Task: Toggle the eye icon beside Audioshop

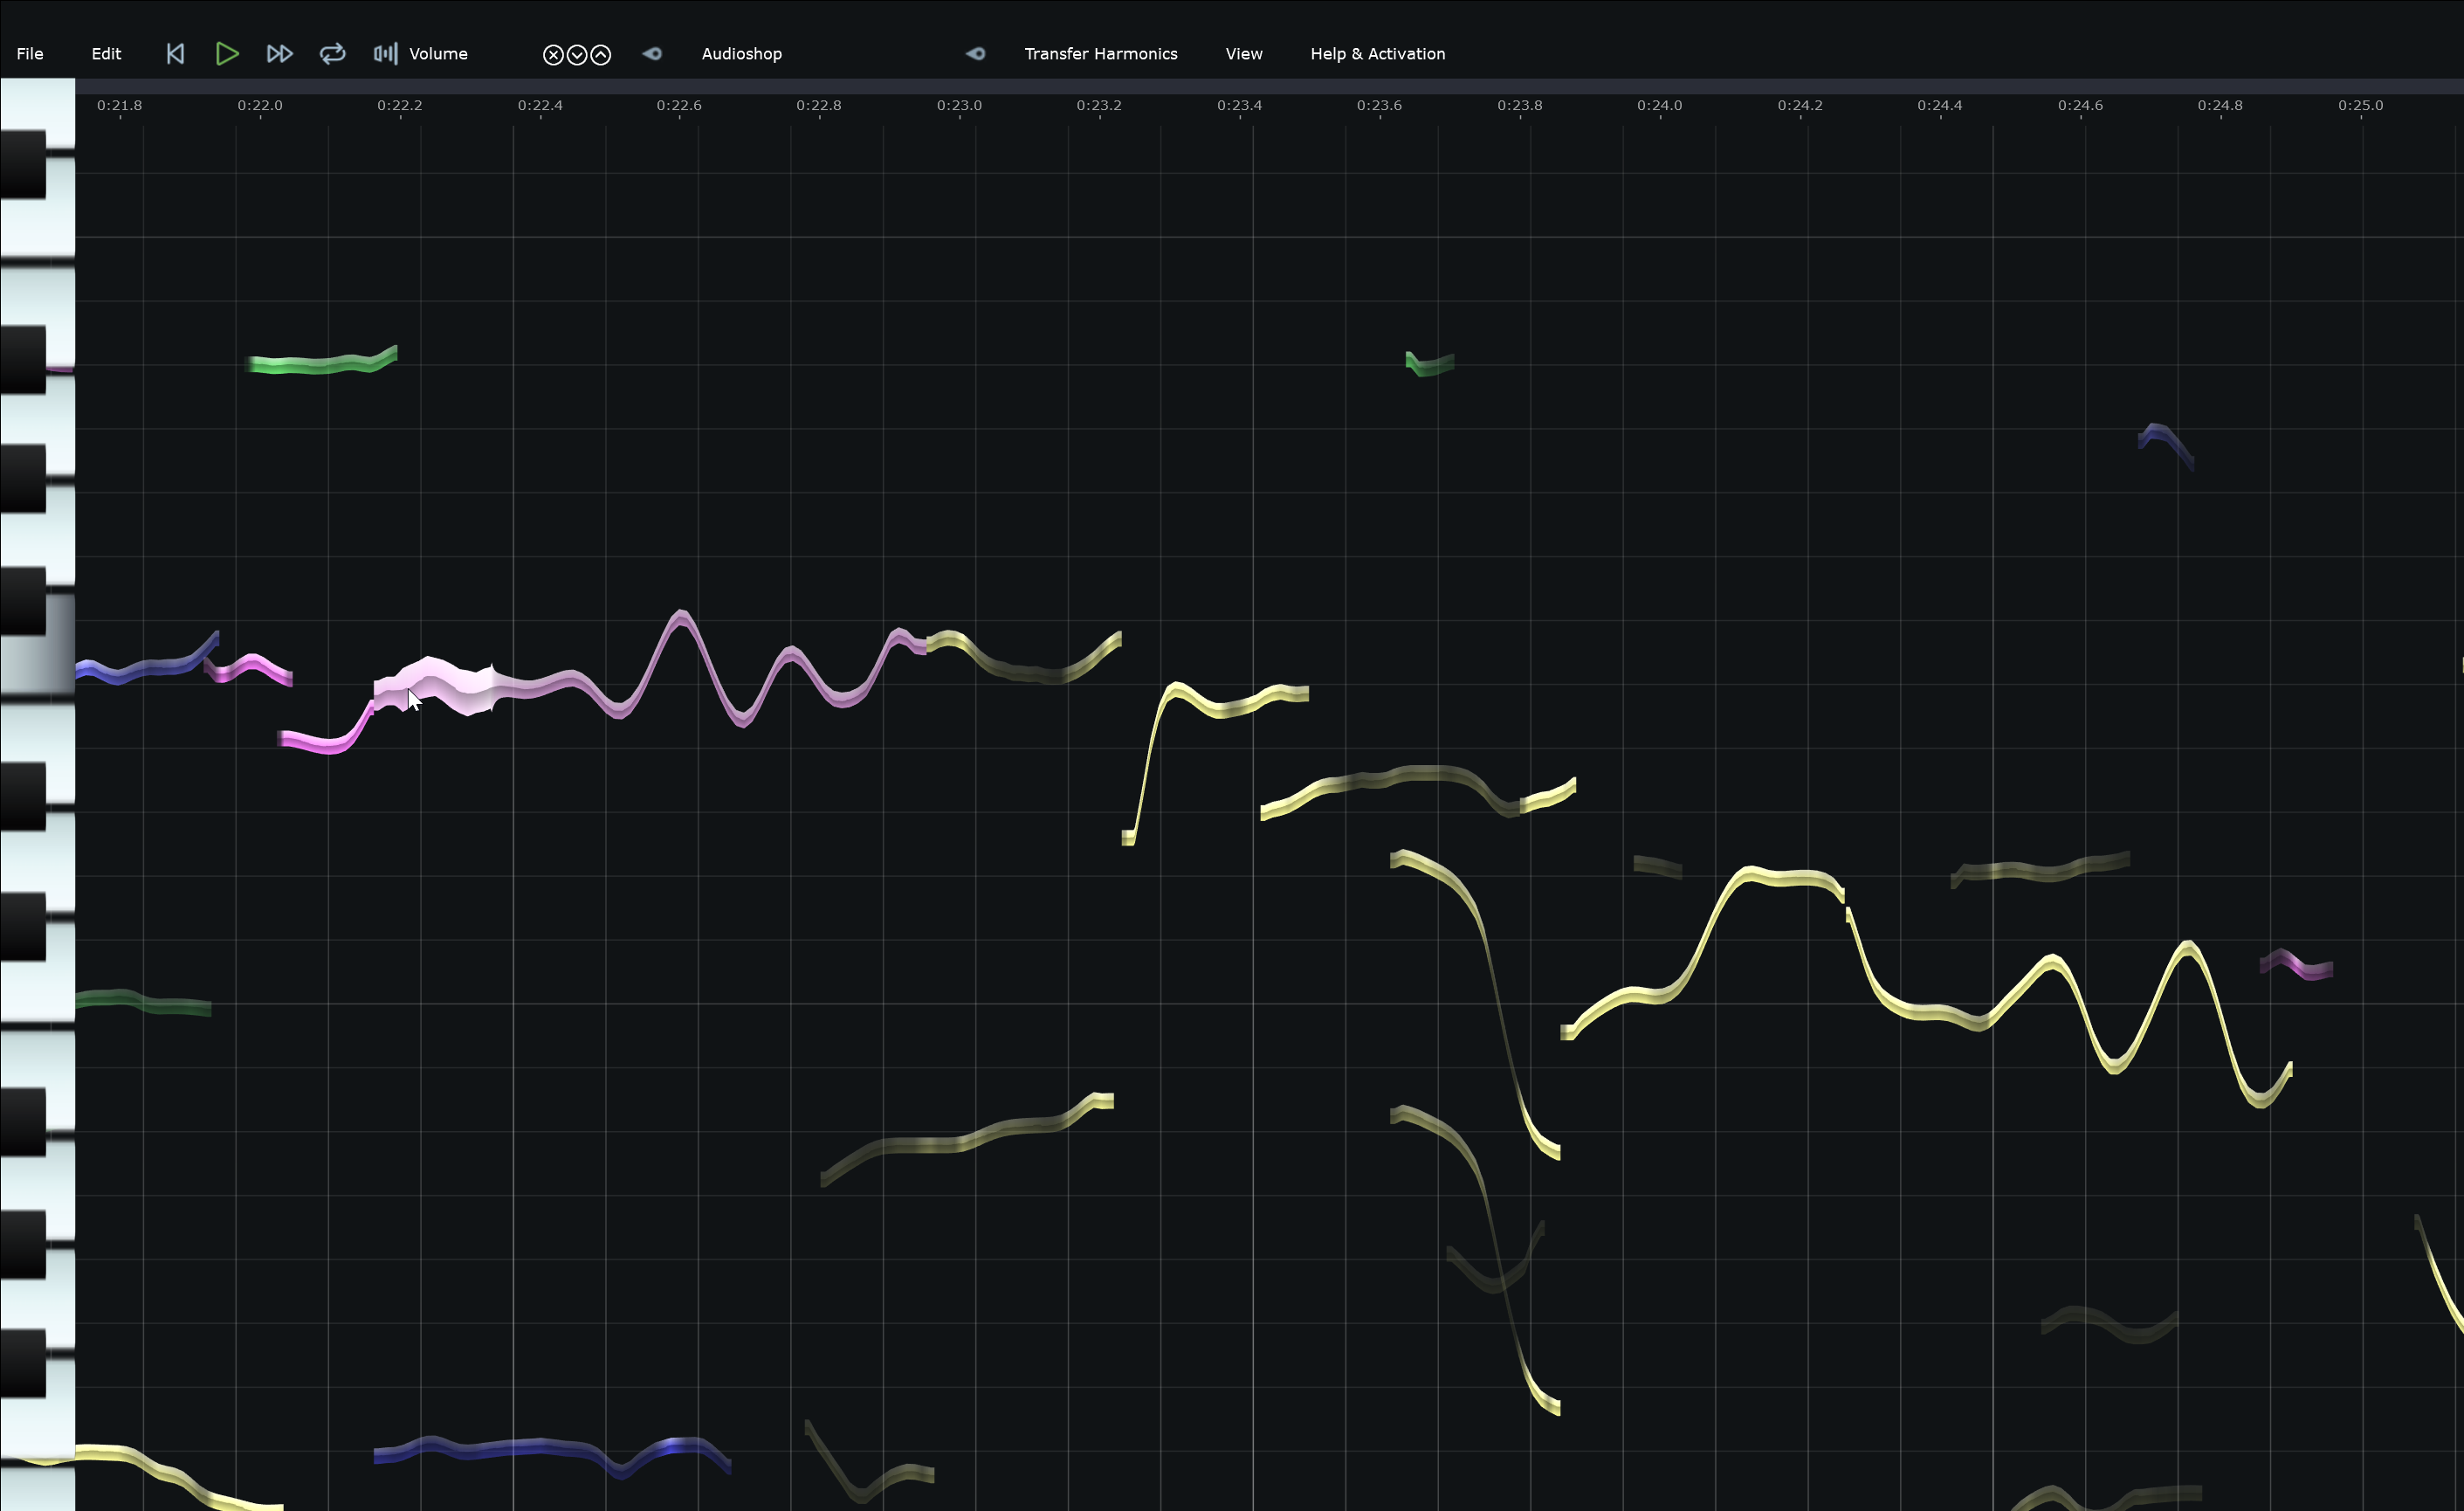Action: point(652,54)
